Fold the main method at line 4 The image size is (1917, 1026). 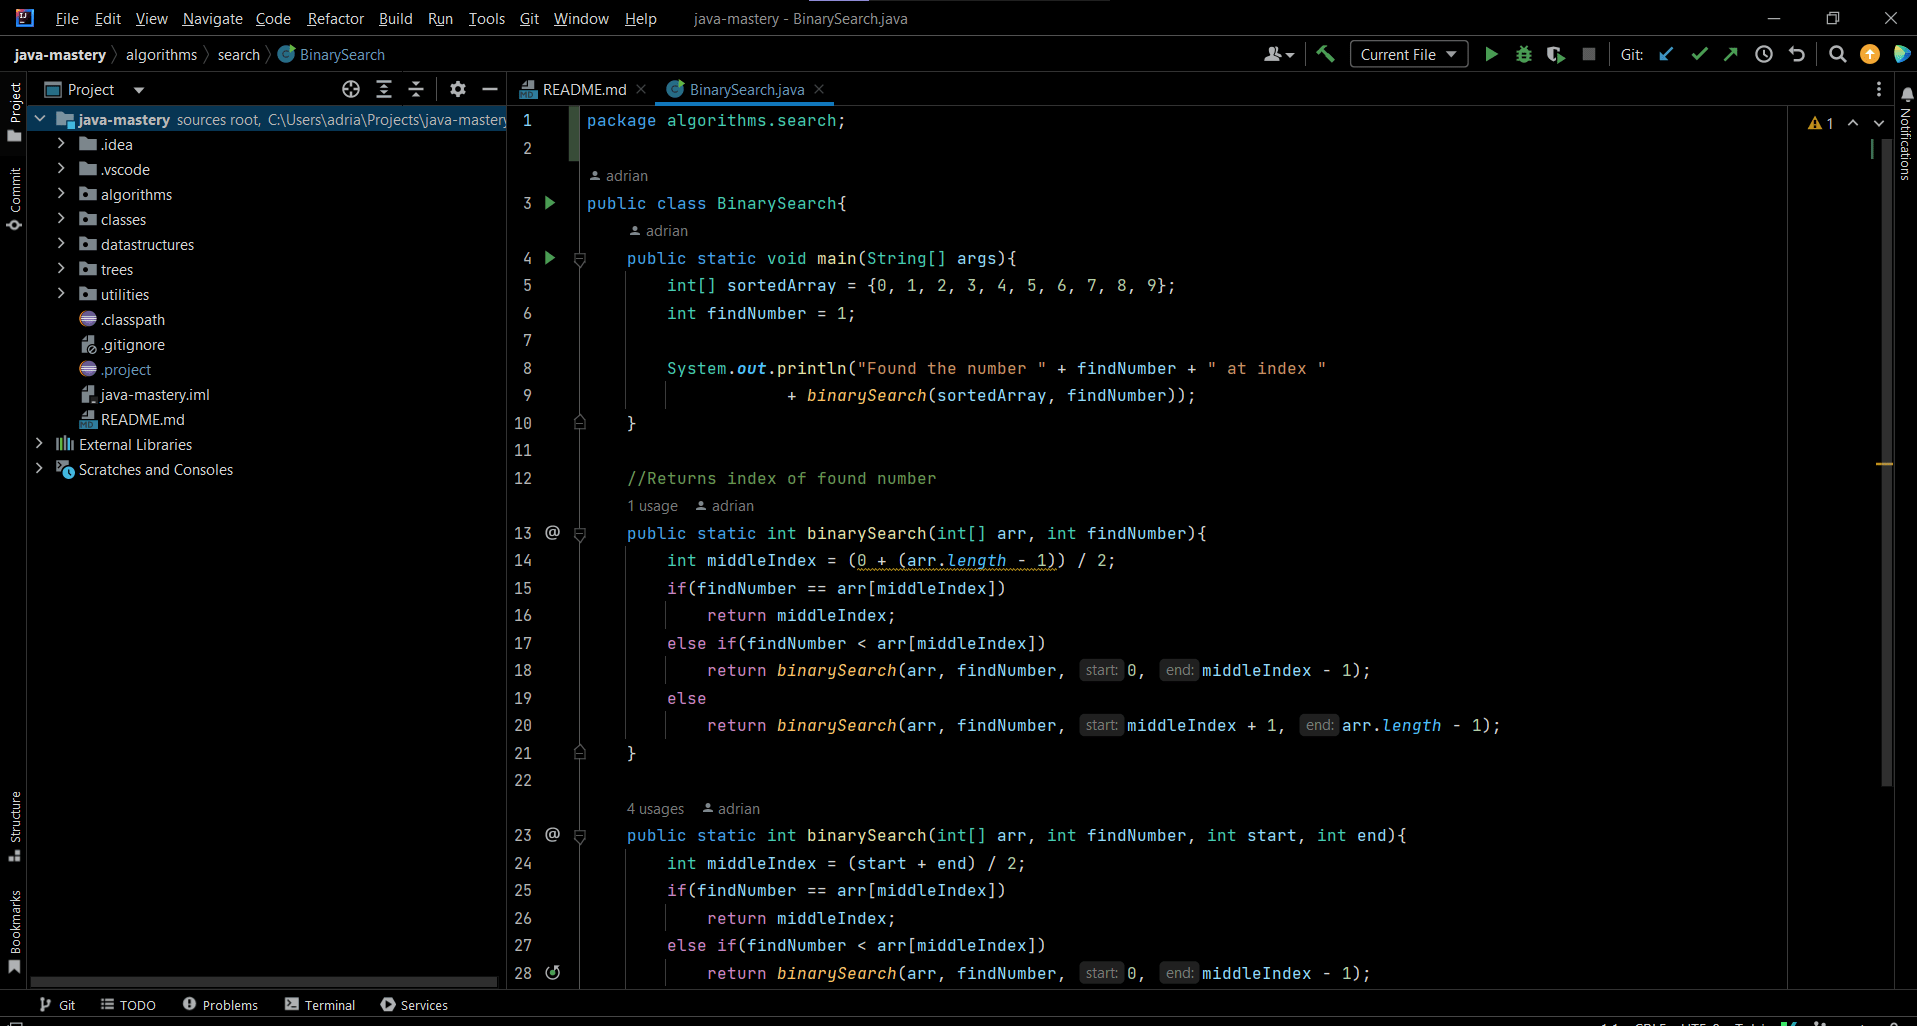(x=580, y=259)
